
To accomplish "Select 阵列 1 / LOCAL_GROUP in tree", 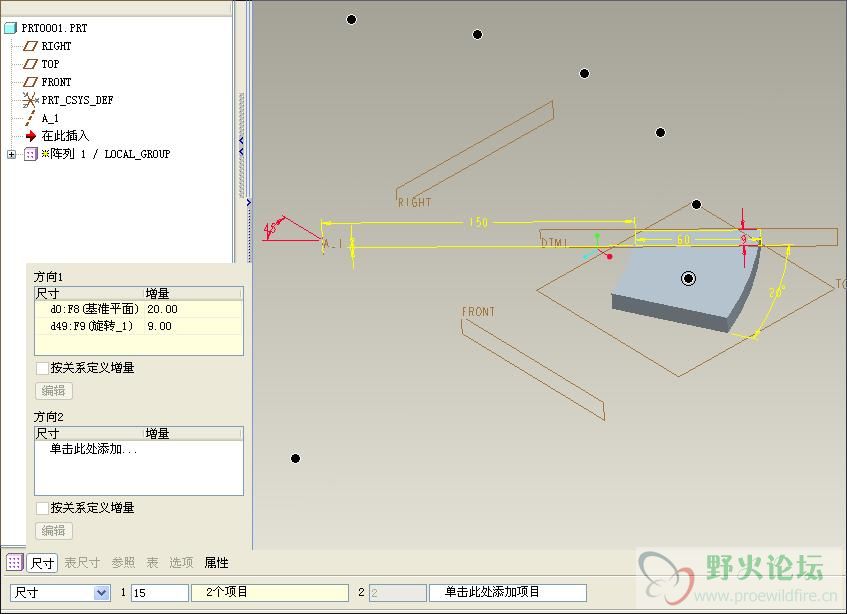I will point(110,154).
